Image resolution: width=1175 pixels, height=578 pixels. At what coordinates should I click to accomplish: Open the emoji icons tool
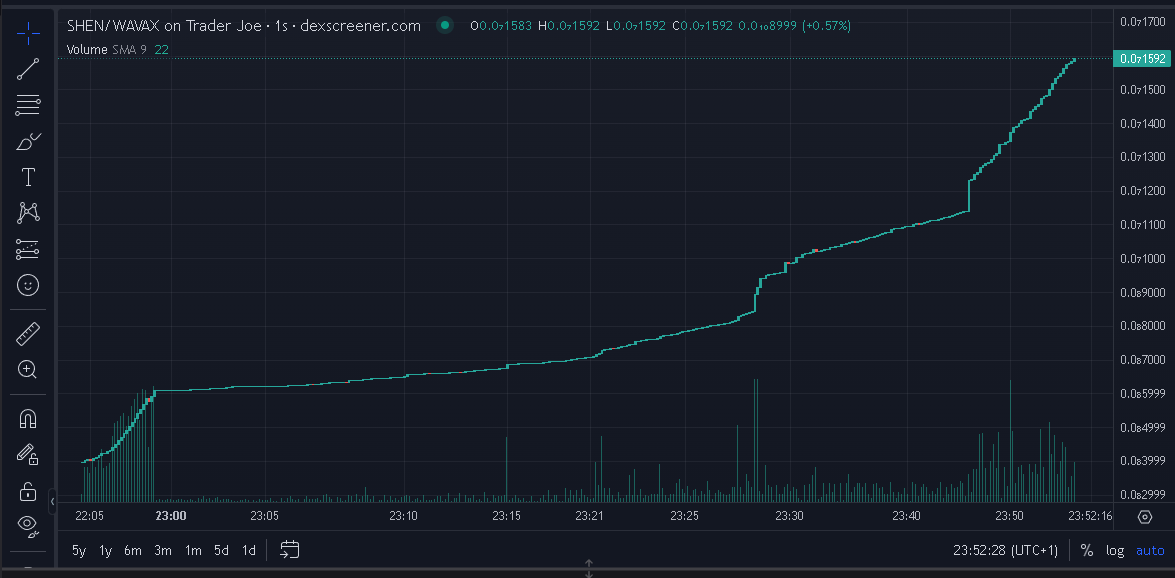[28, 285]
